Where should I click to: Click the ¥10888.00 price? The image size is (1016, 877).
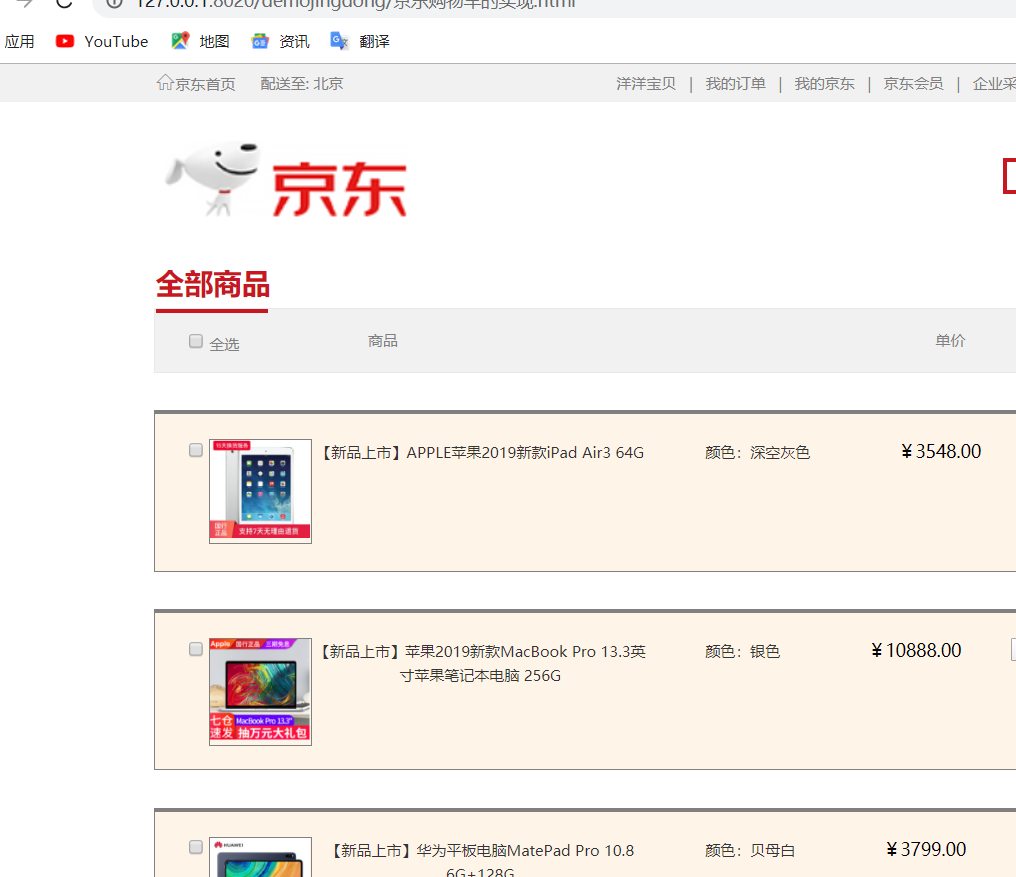[x=916, y=650]
